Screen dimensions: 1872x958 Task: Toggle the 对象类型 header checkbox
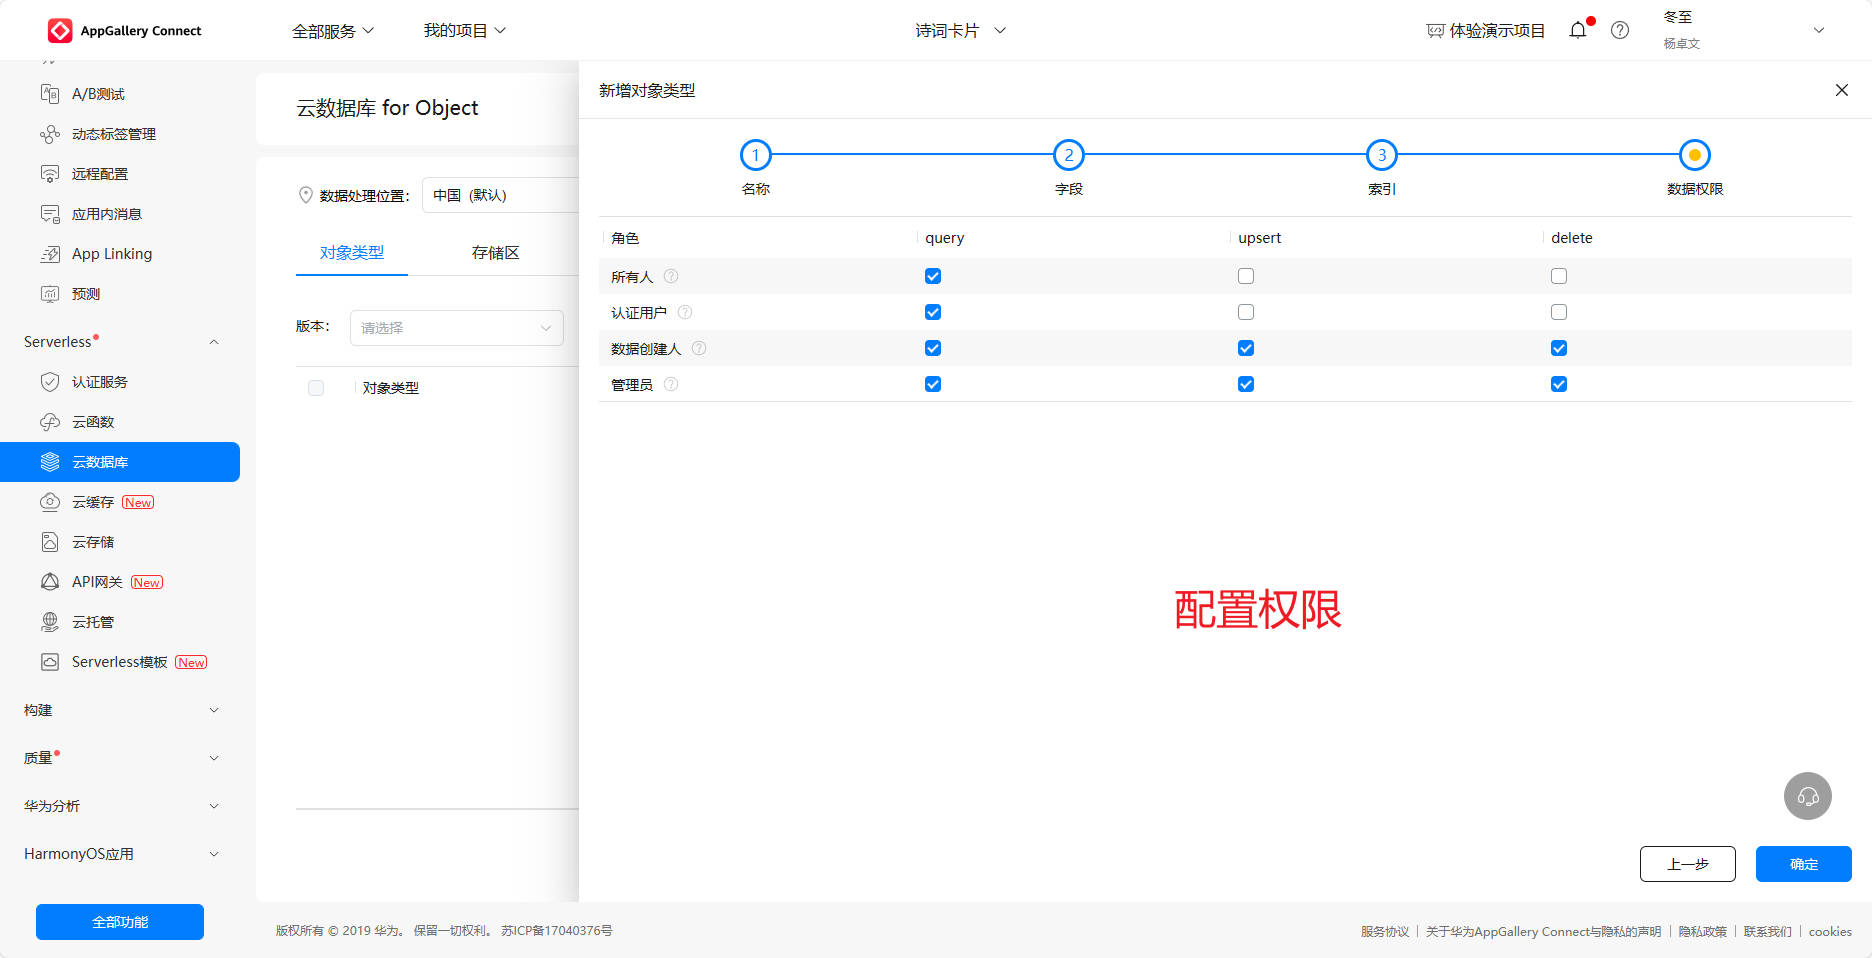[316, 388]
